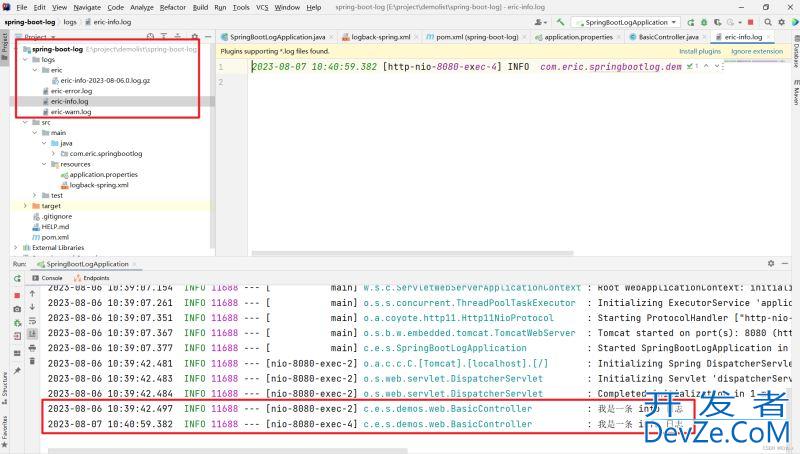Rerun the application from the Run panel

tap(17, 279)
